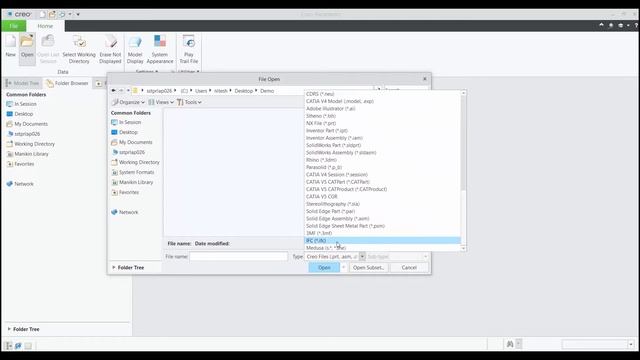Open the Views dropdown in dialog

click(161, 102)
